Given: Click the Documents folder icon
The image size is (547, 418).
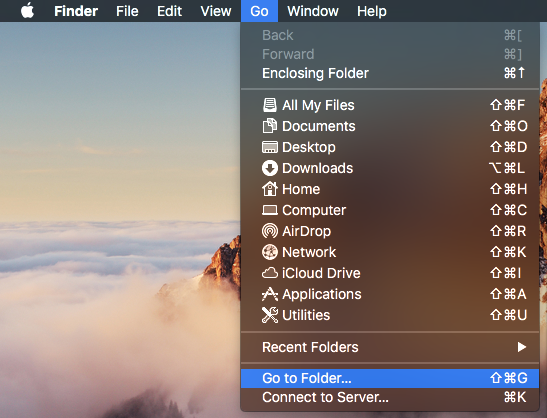Looking at the screenshot, I should tap(270, 126).
